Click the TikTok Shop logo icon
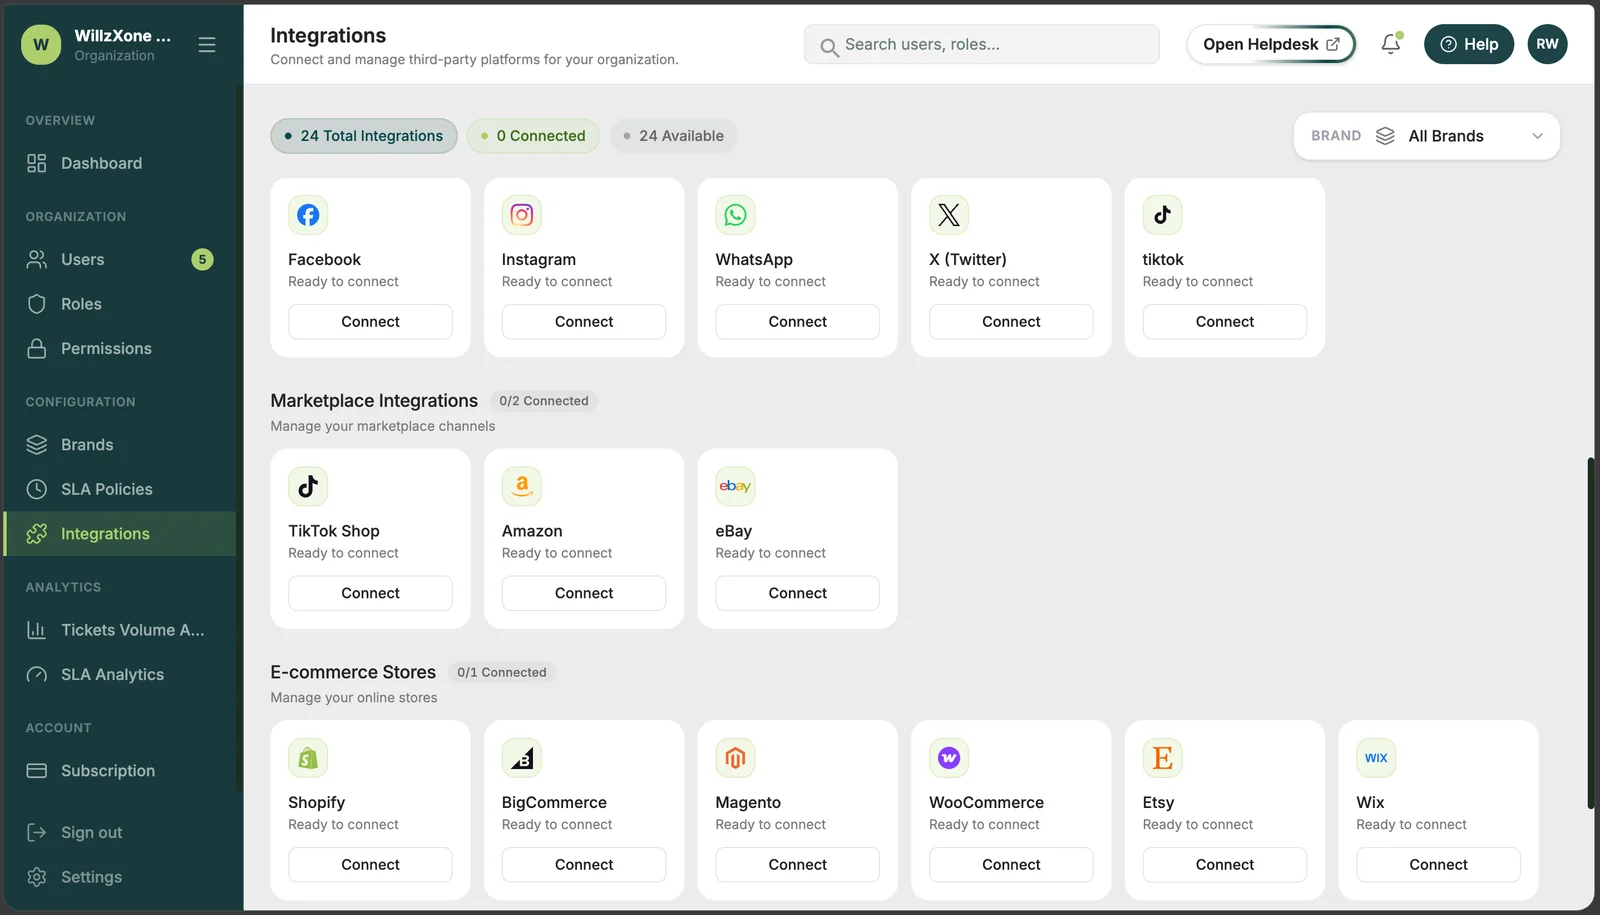 [x=308, y=486]
